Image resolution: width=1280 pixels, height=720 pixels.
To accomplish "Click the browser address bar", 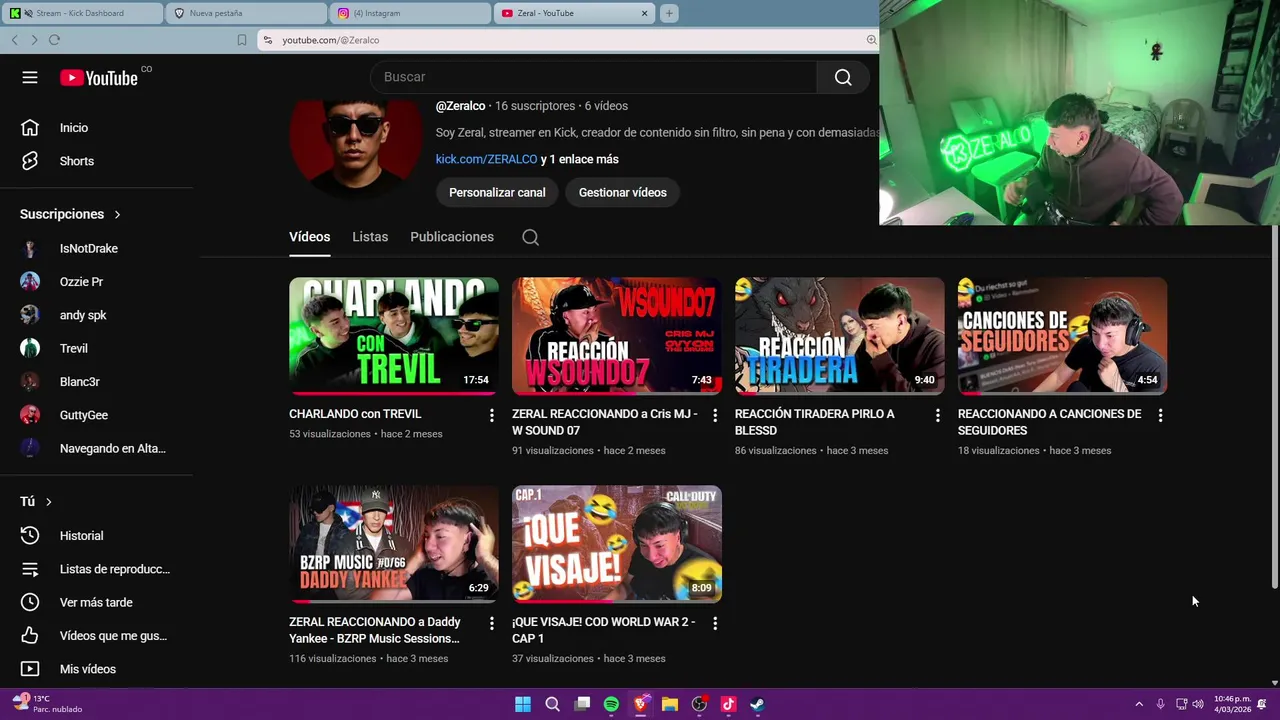I will [568, 40].
